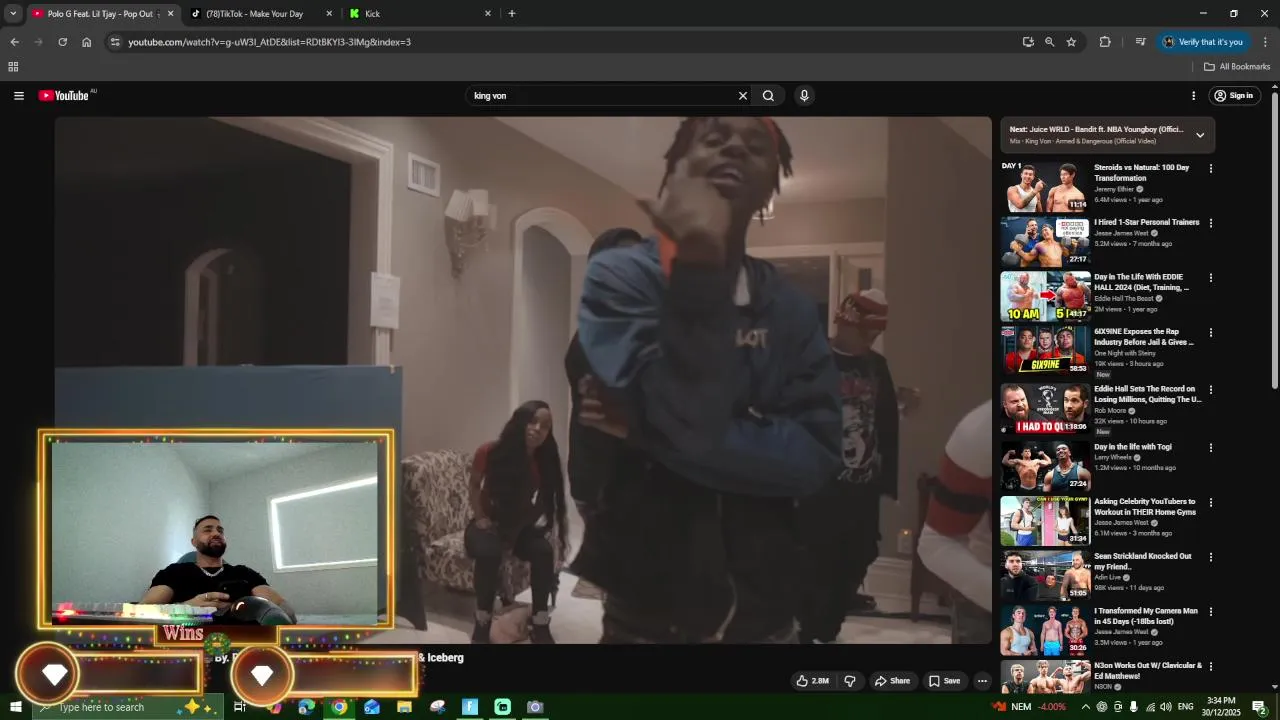
Task: Dislike this video
Action: point(850,681)
